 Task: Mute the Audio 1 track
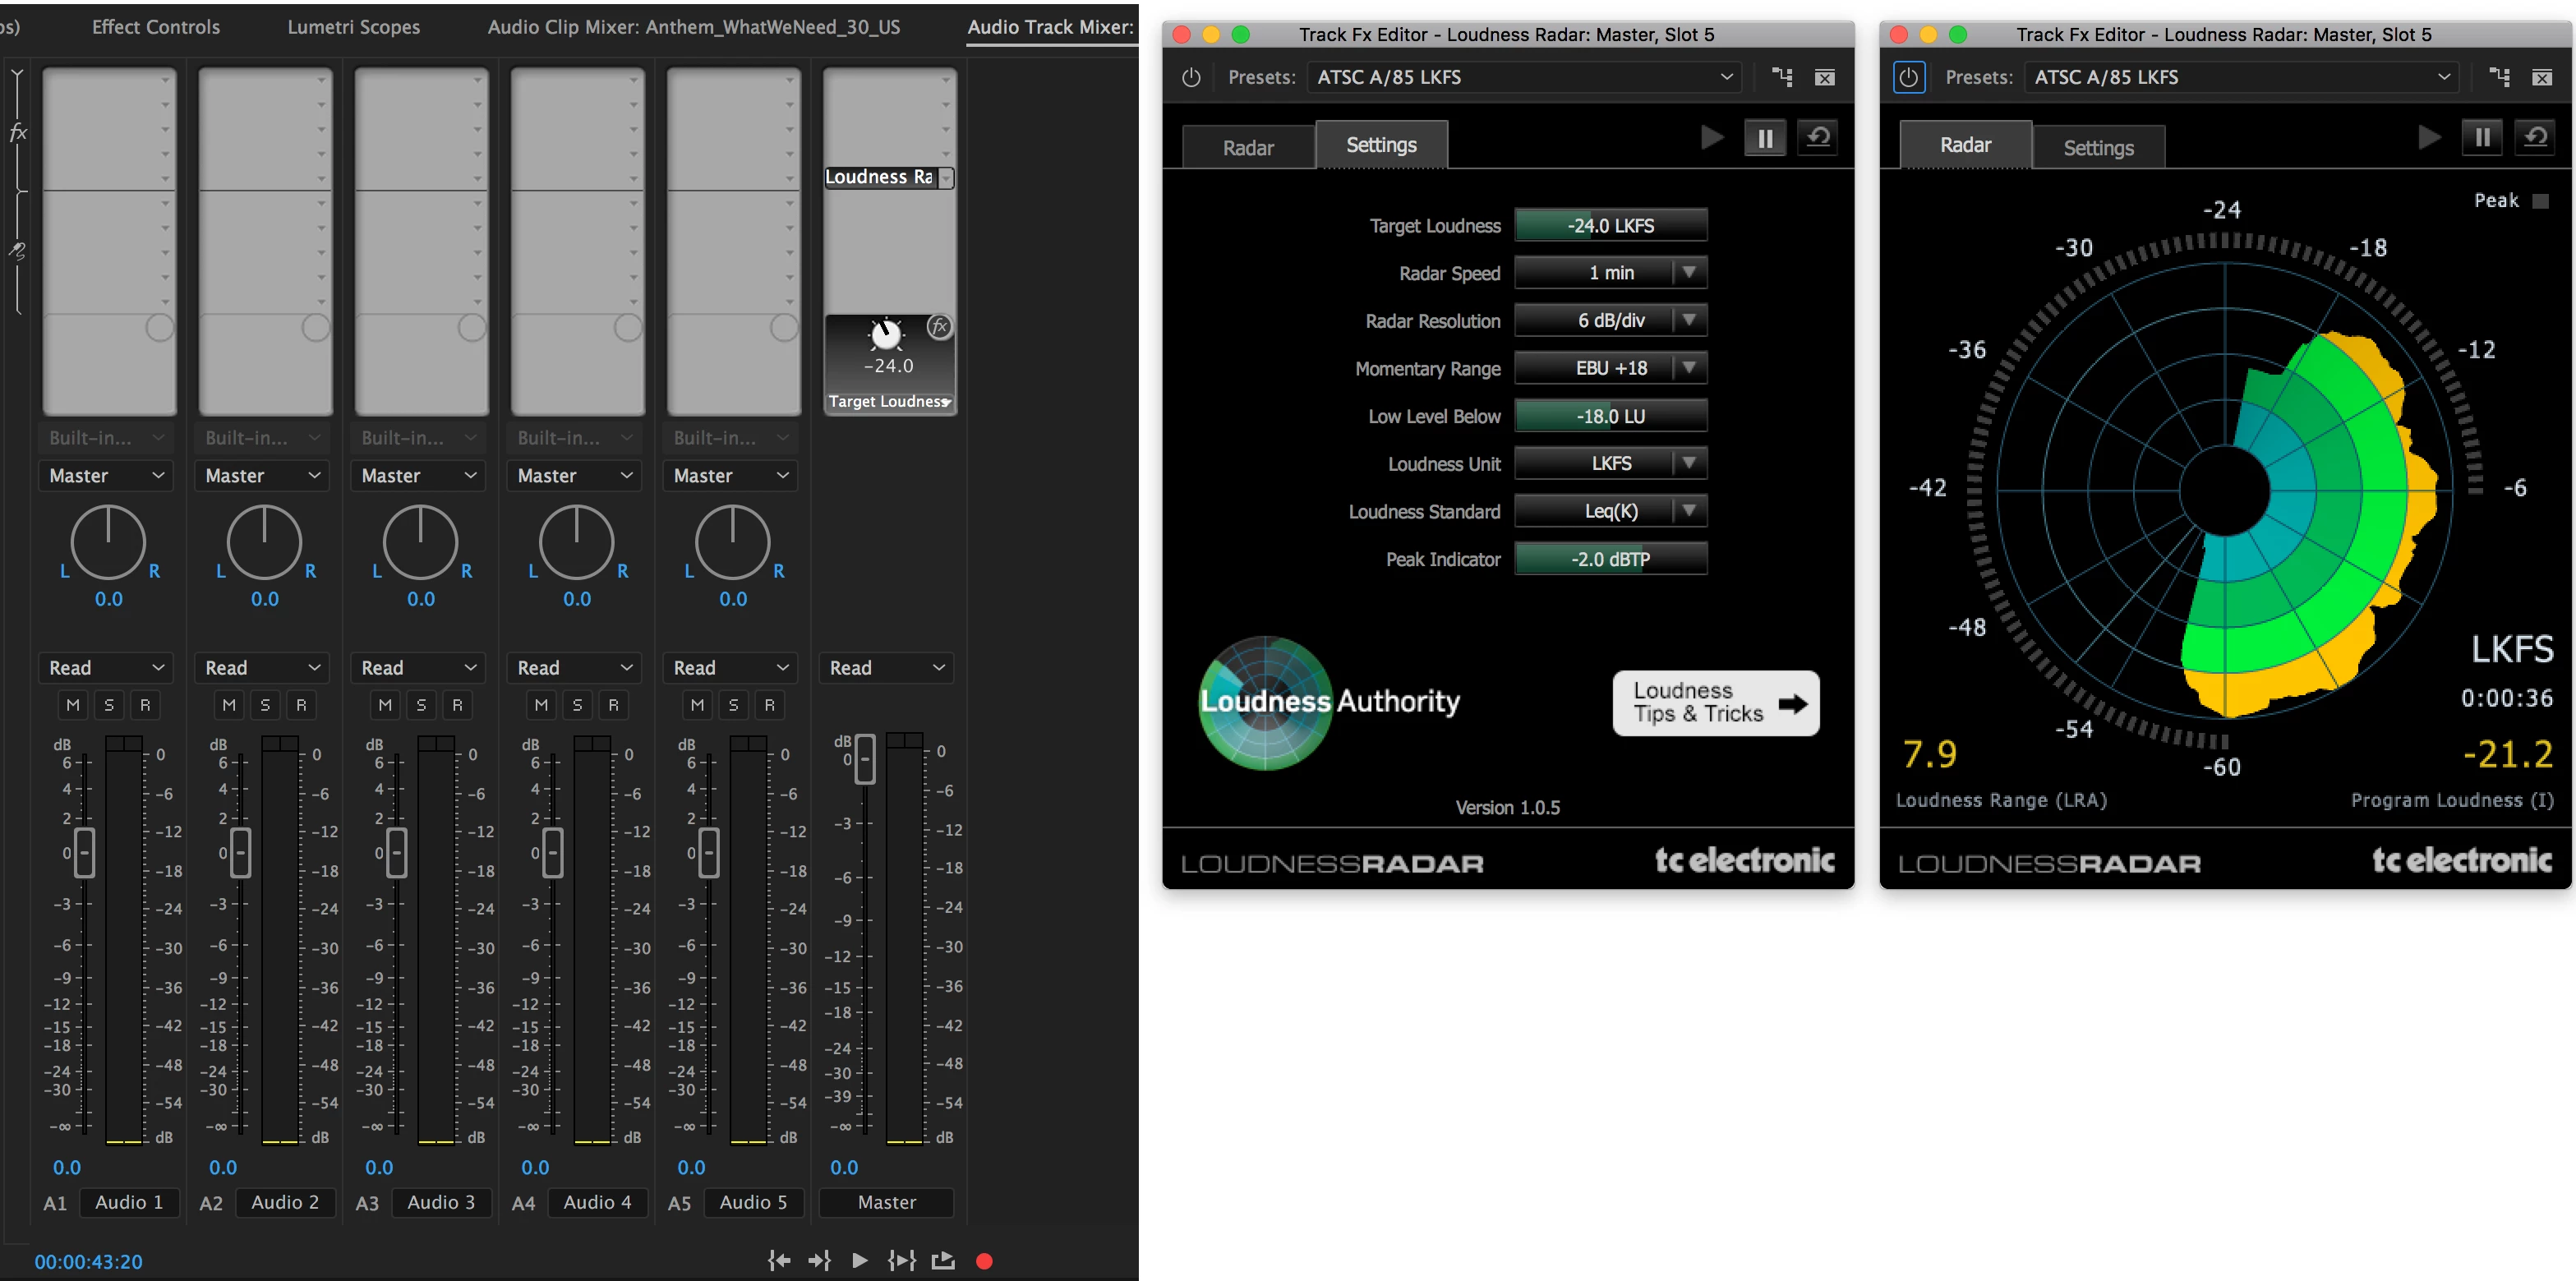click(73, 704)
